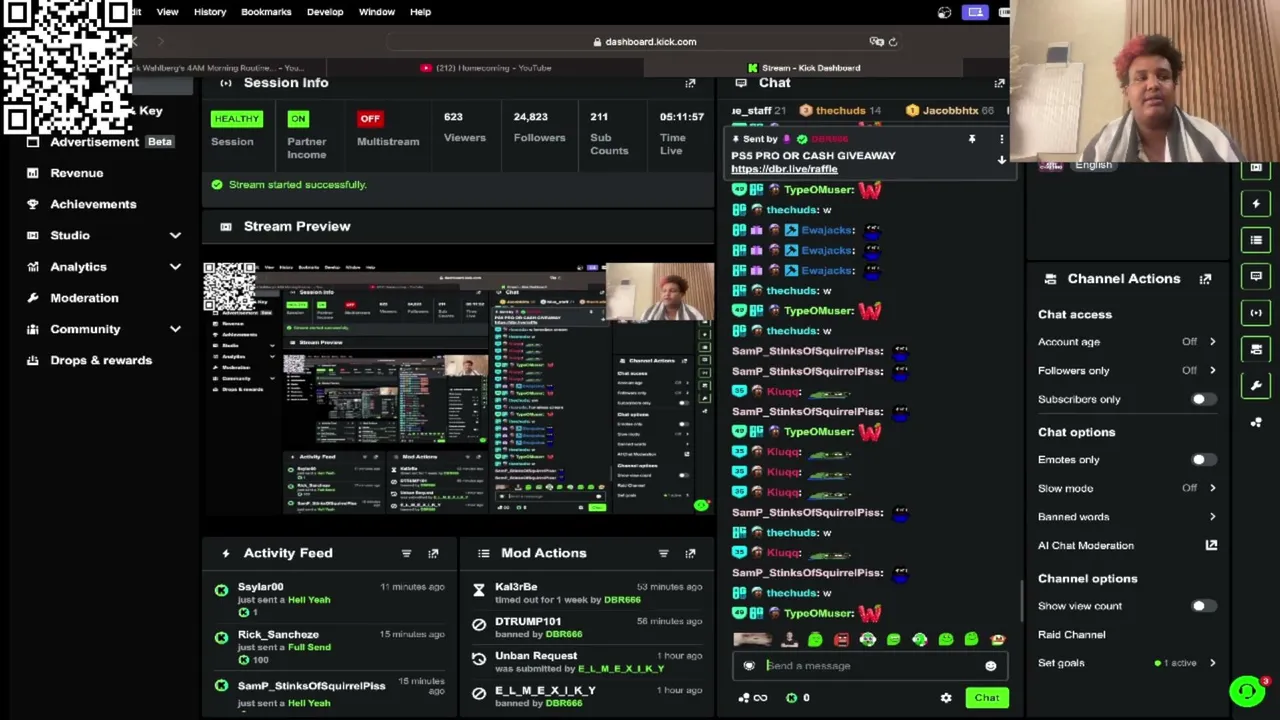Click the chat message list scrollbar

1021,600
